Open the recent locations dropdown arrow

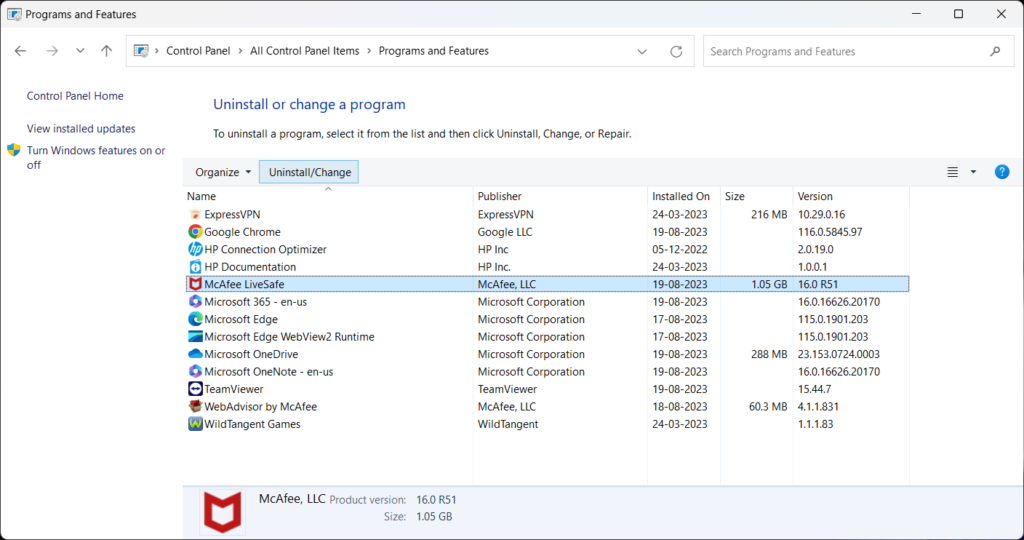pos(80,51)
